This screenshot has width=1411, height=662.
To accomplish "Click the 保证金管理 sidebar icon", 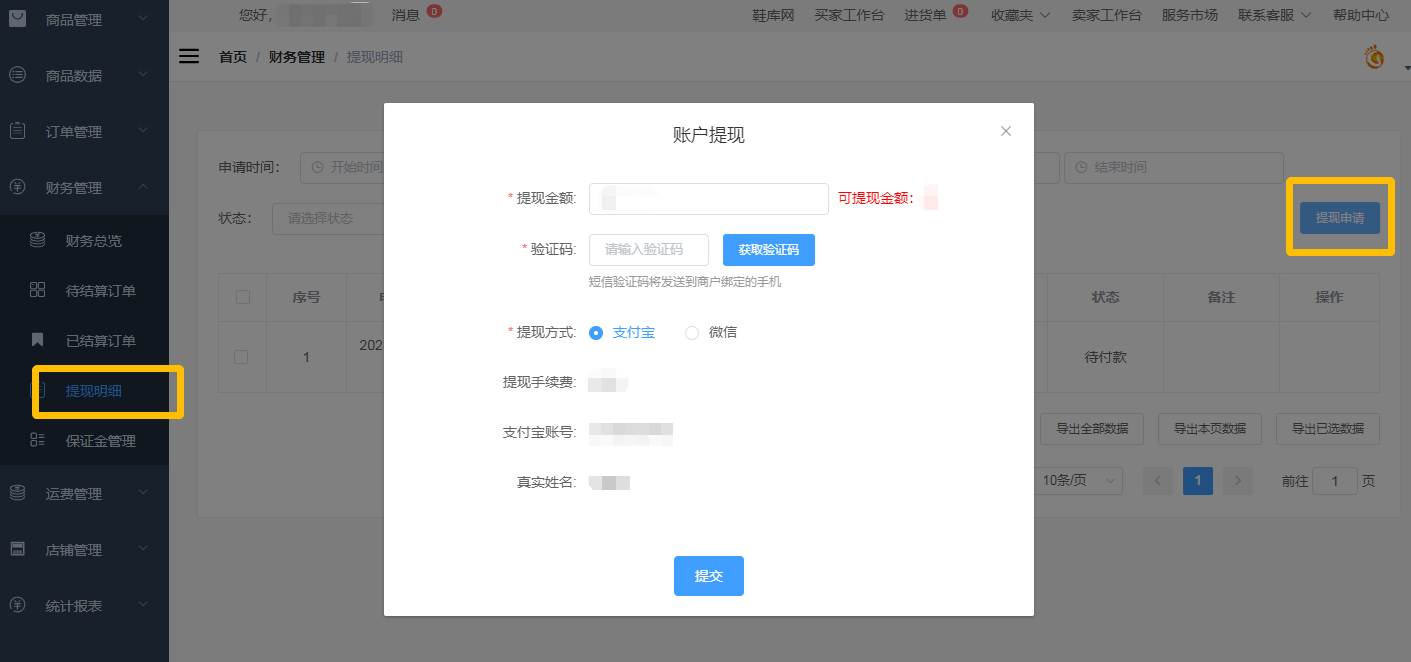I will [38, 440].
